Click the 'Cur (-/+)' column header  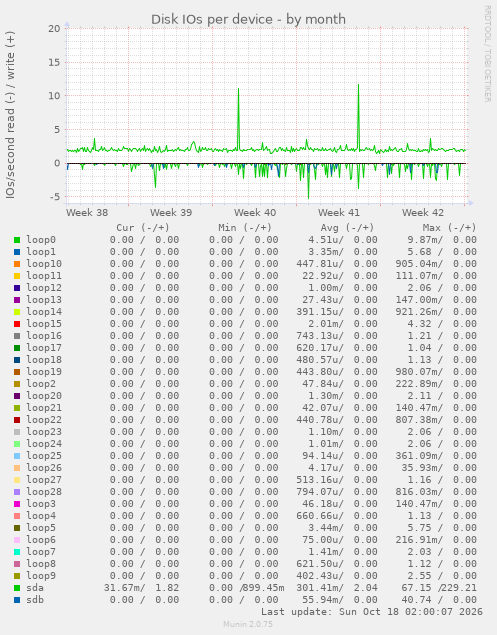143,228
